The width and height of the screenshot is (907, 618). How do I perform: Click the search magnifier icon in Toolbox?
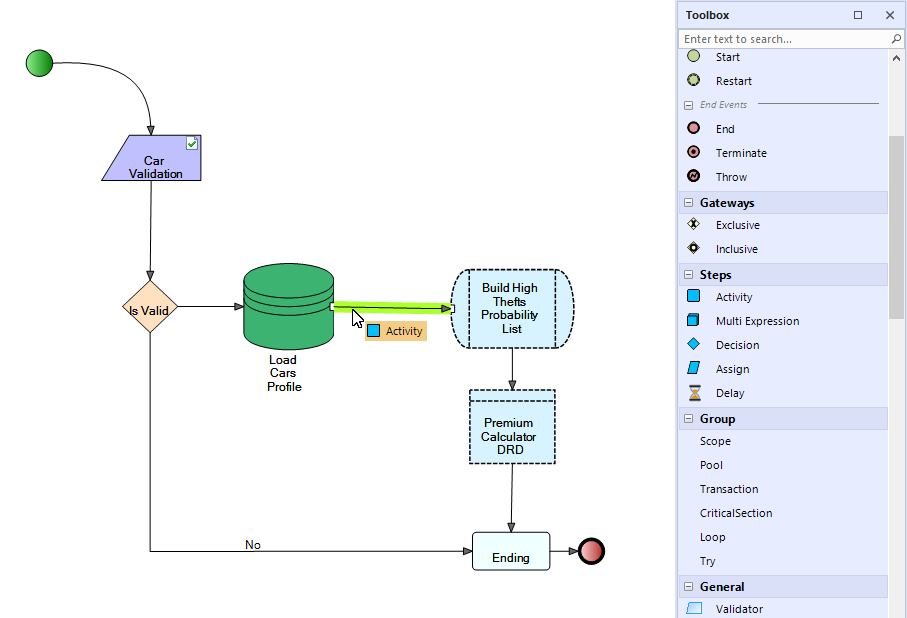896,39
